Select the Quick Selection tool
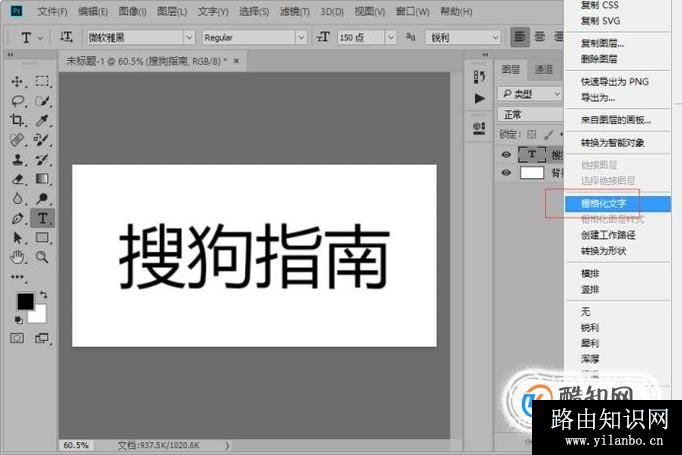 (x=42, y=101)
